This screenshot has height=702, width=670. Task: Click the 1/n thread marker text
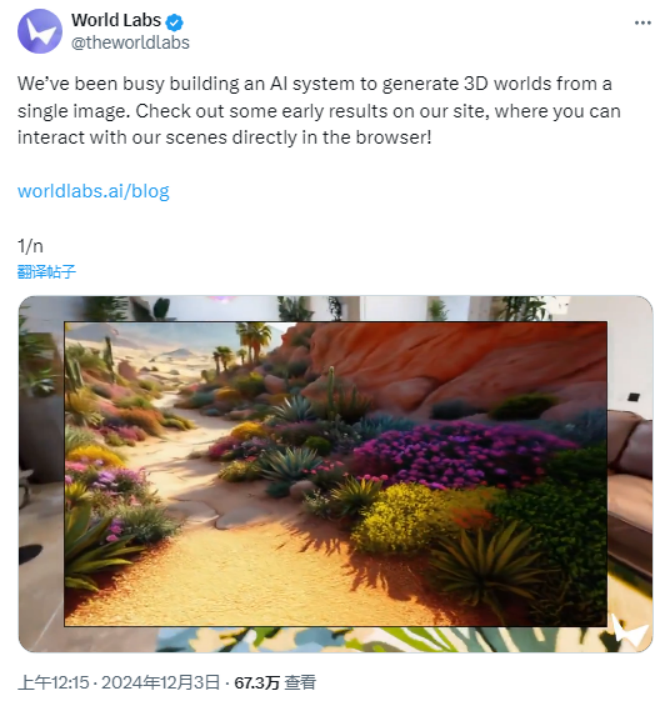(x=30, y=246)
